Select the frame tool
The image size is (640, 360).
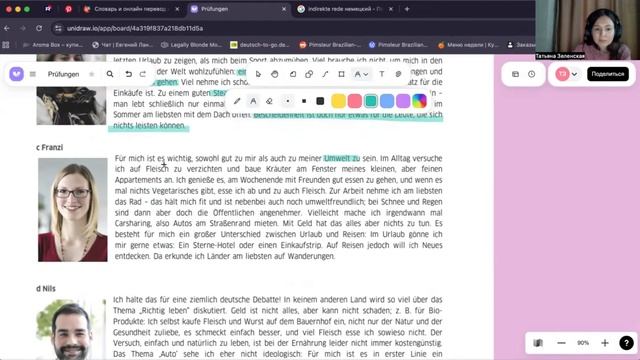(x=342, y=74)
